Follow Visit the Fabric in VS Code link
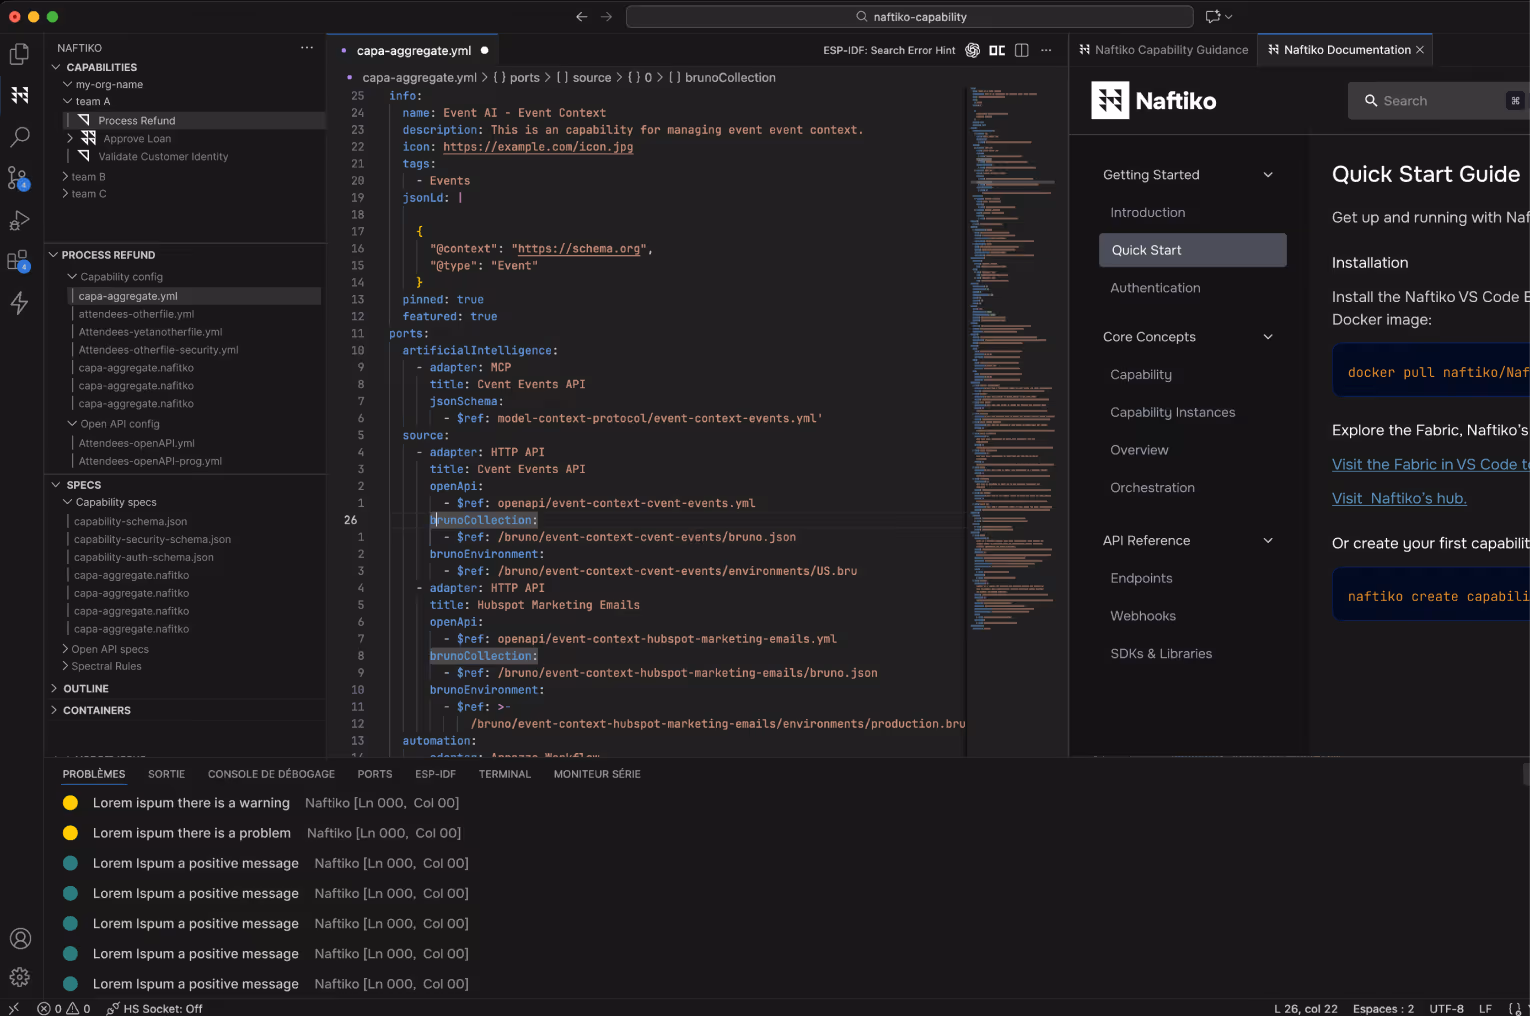The image size is (1530, 1017). (x=1430, y=464)
